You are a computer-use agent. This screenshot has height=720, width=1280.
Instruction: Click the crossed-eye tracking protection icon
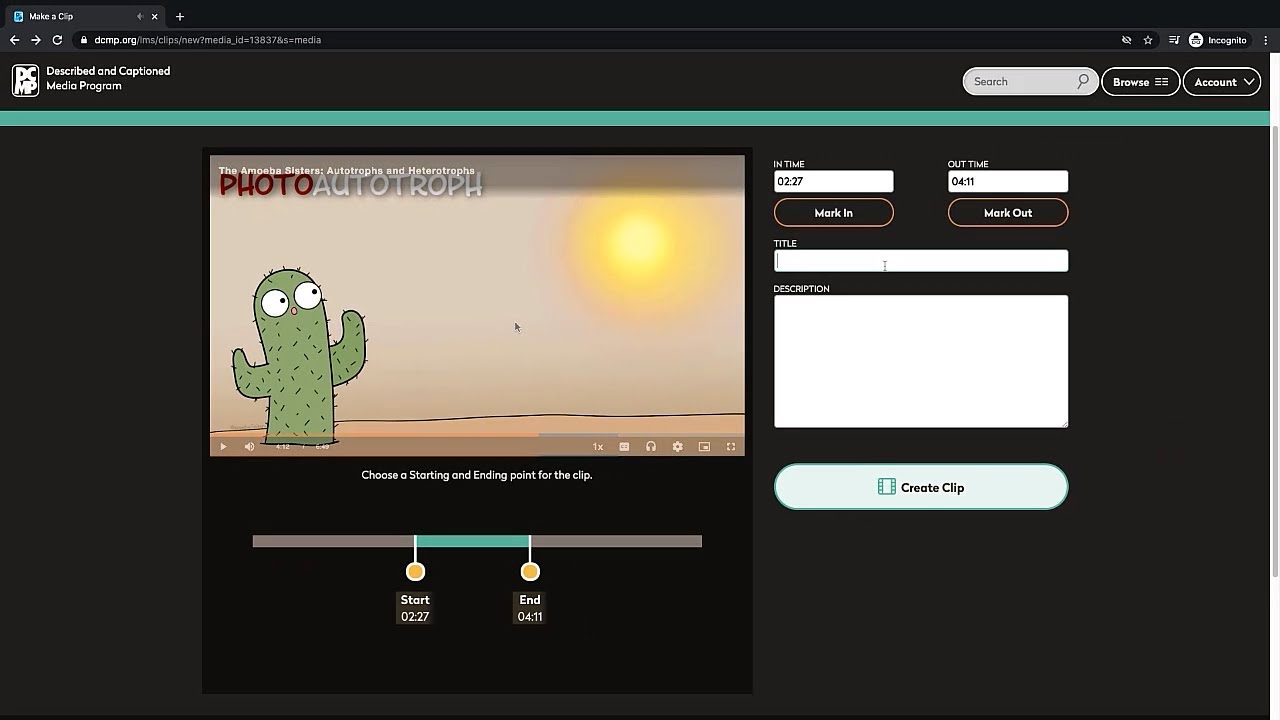[x=1126, y=40]
